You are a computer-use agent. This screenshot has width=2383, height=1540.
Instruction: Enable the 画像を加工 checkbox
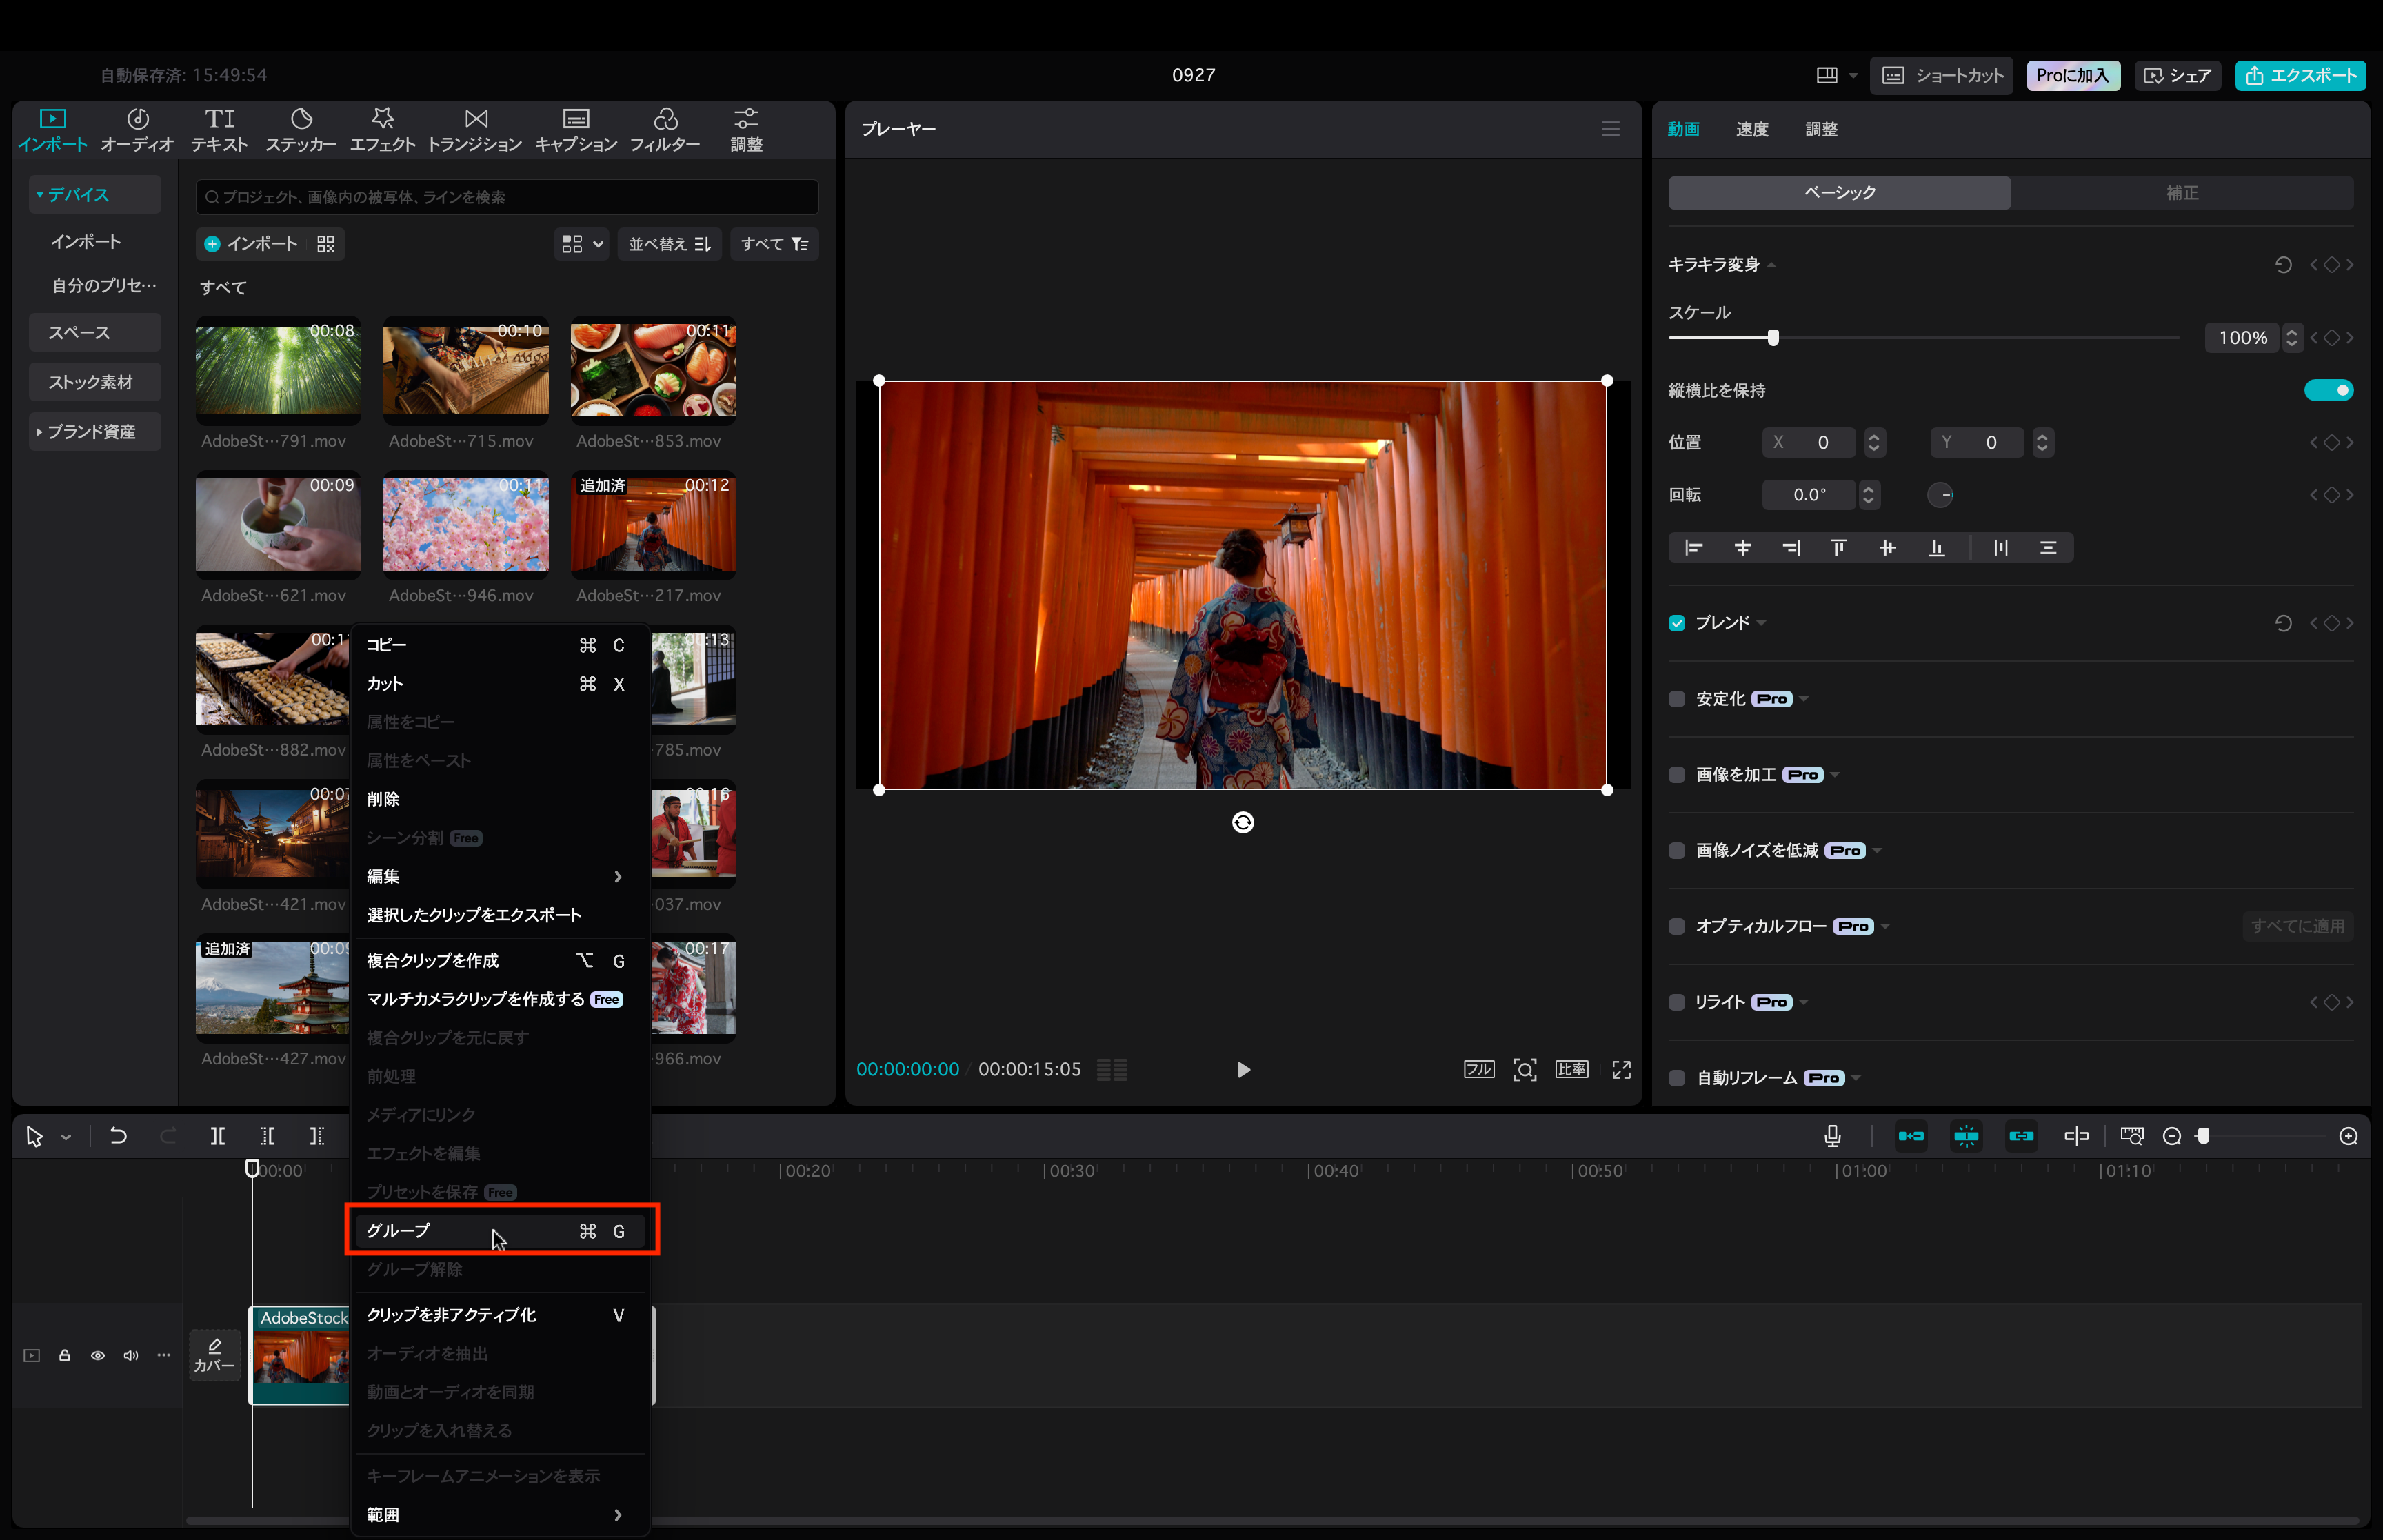point(1677,775)
